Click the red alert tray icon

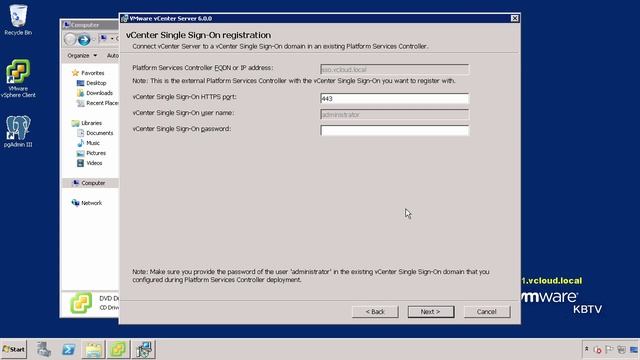598,350
